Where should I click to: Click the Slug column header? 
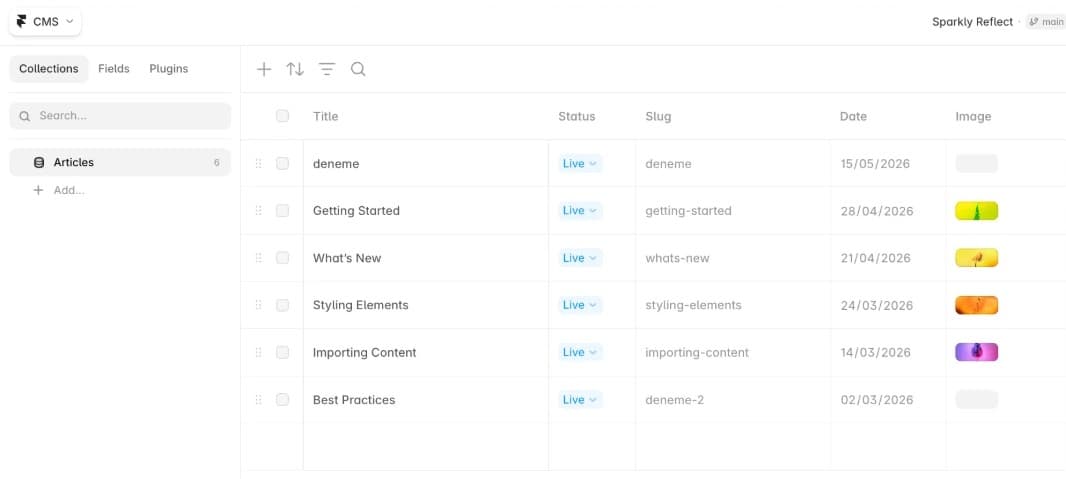point(658,116)
